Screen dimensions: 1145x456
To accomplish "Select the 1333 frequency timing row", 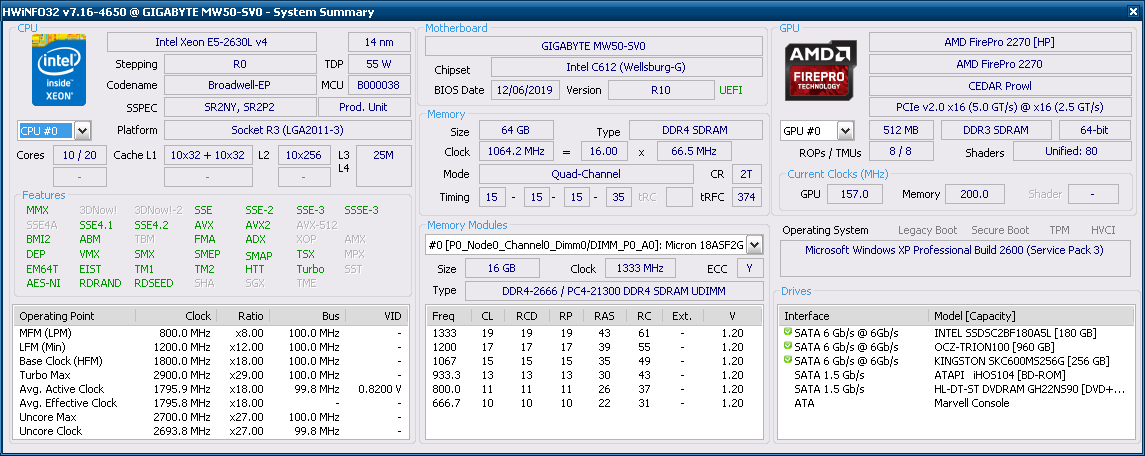I will [594, 333].
